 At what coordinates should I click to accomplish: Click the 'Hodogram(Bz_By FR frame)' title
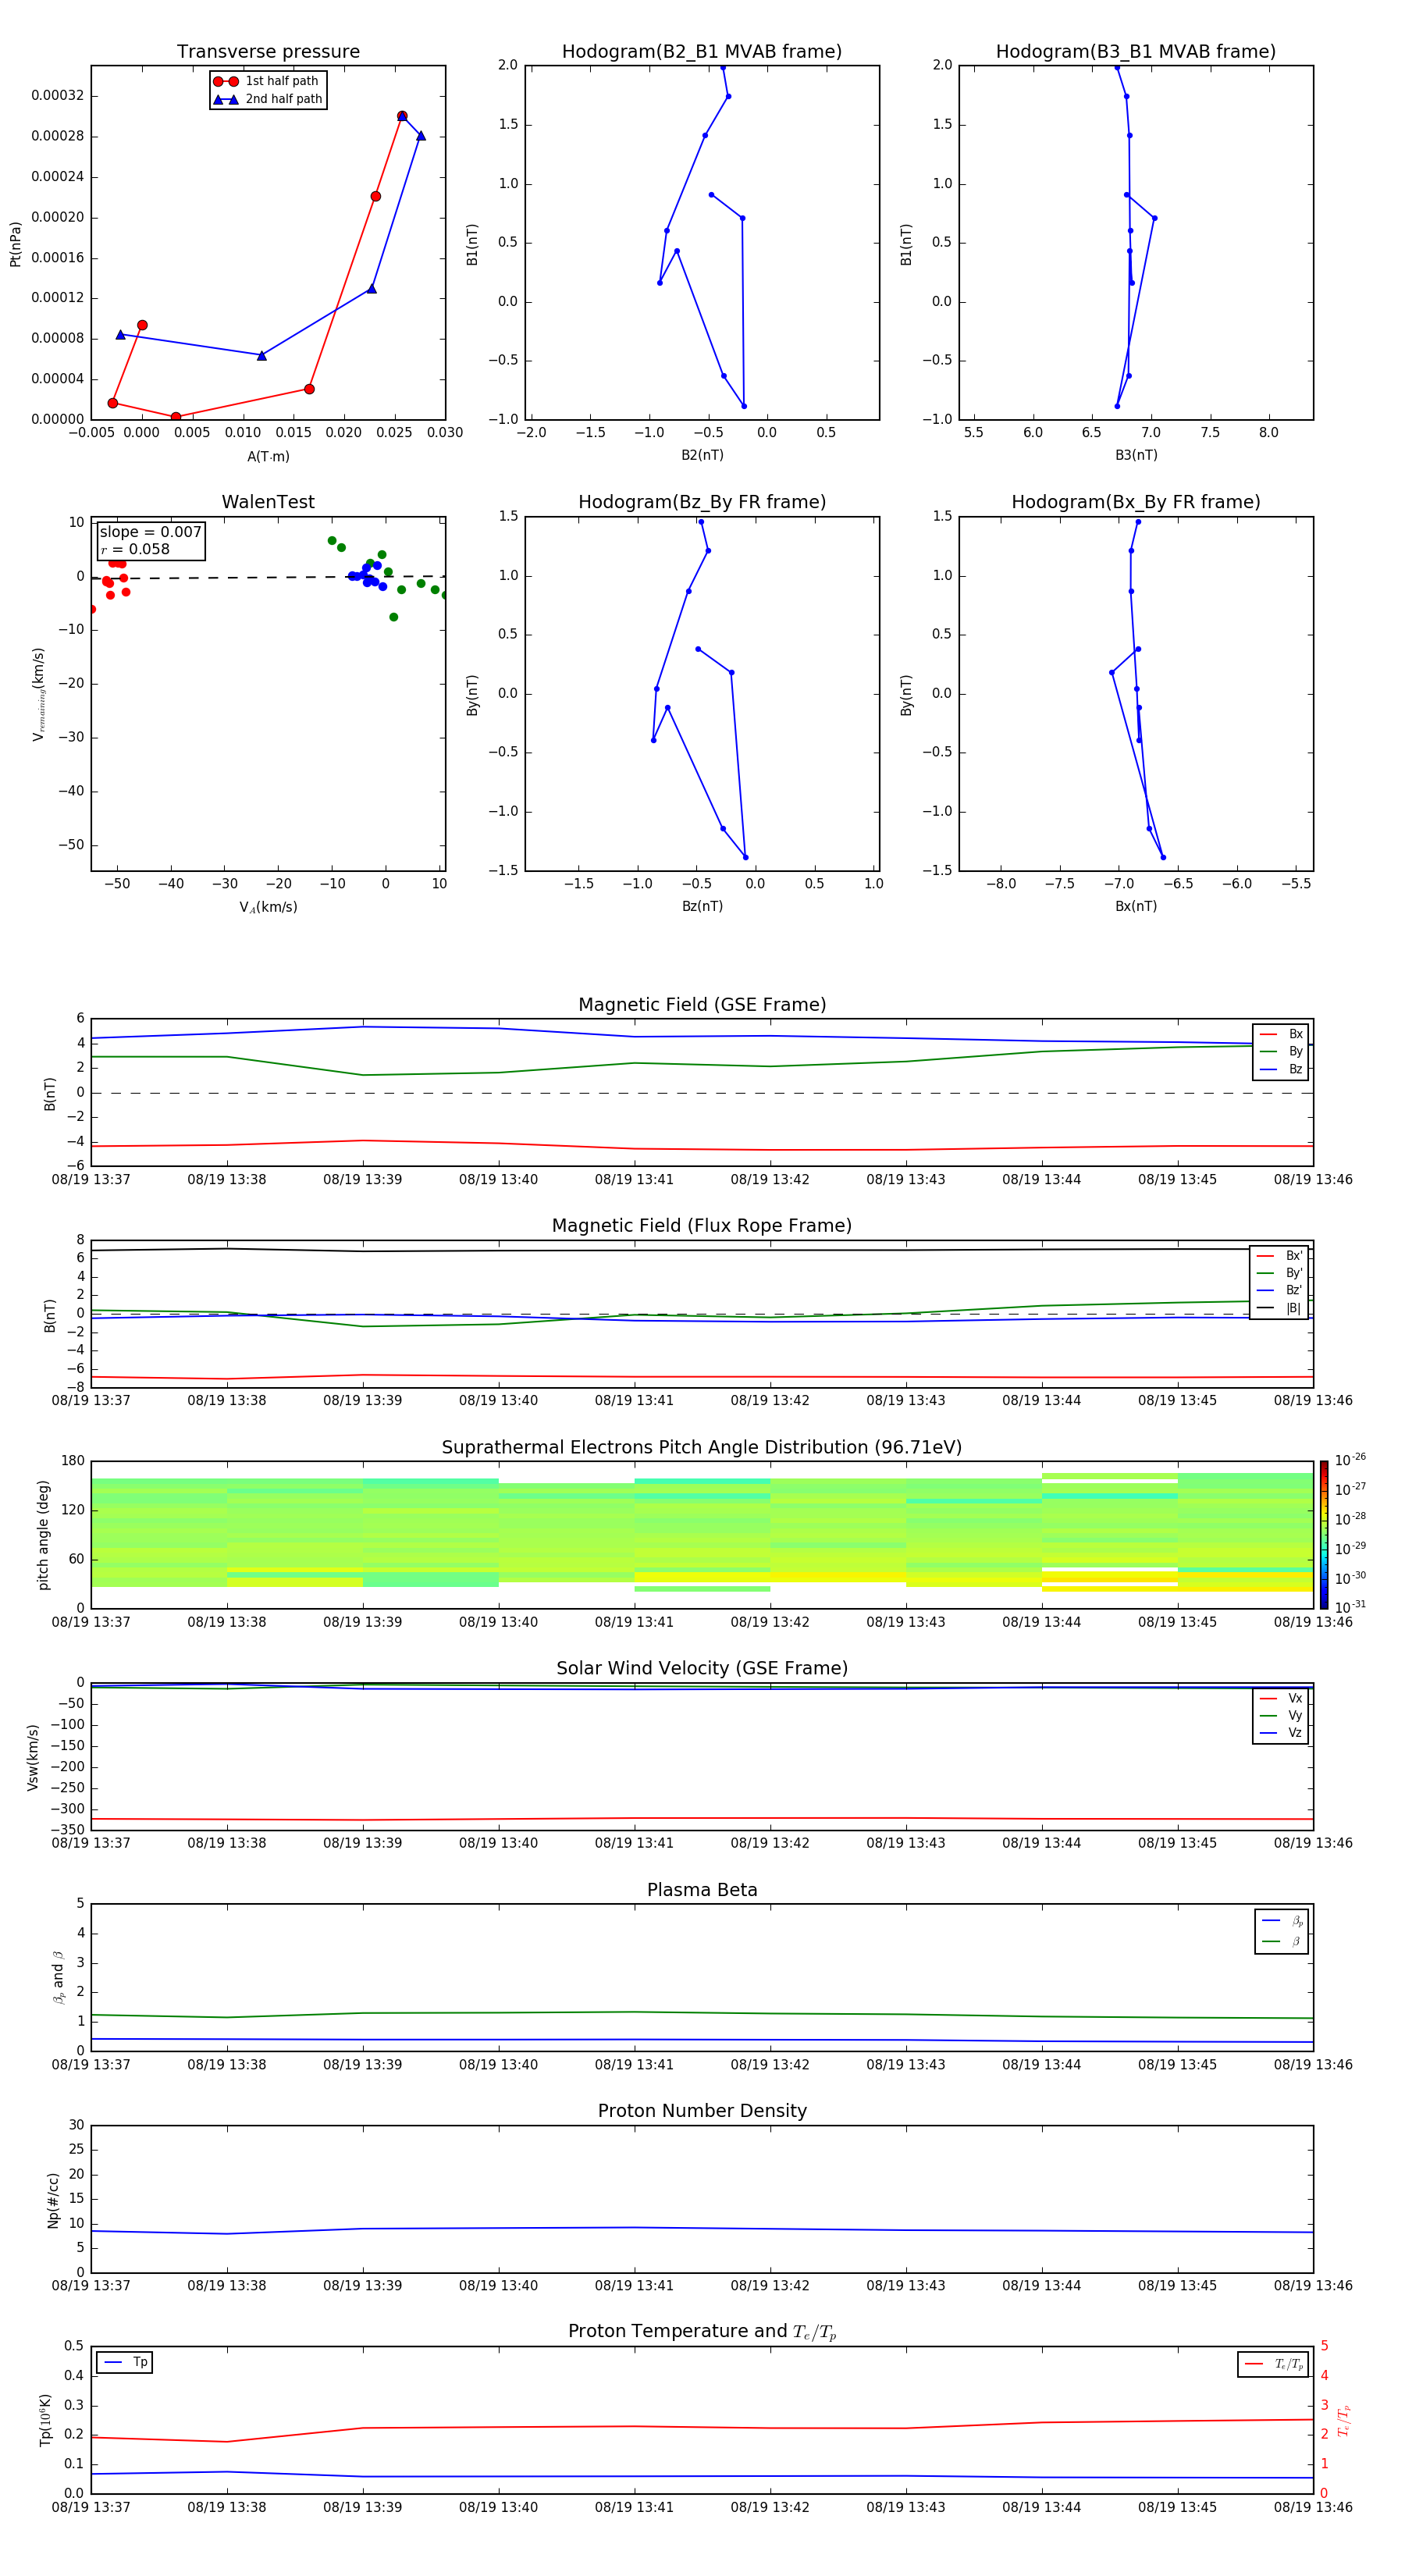coord(702,502)
